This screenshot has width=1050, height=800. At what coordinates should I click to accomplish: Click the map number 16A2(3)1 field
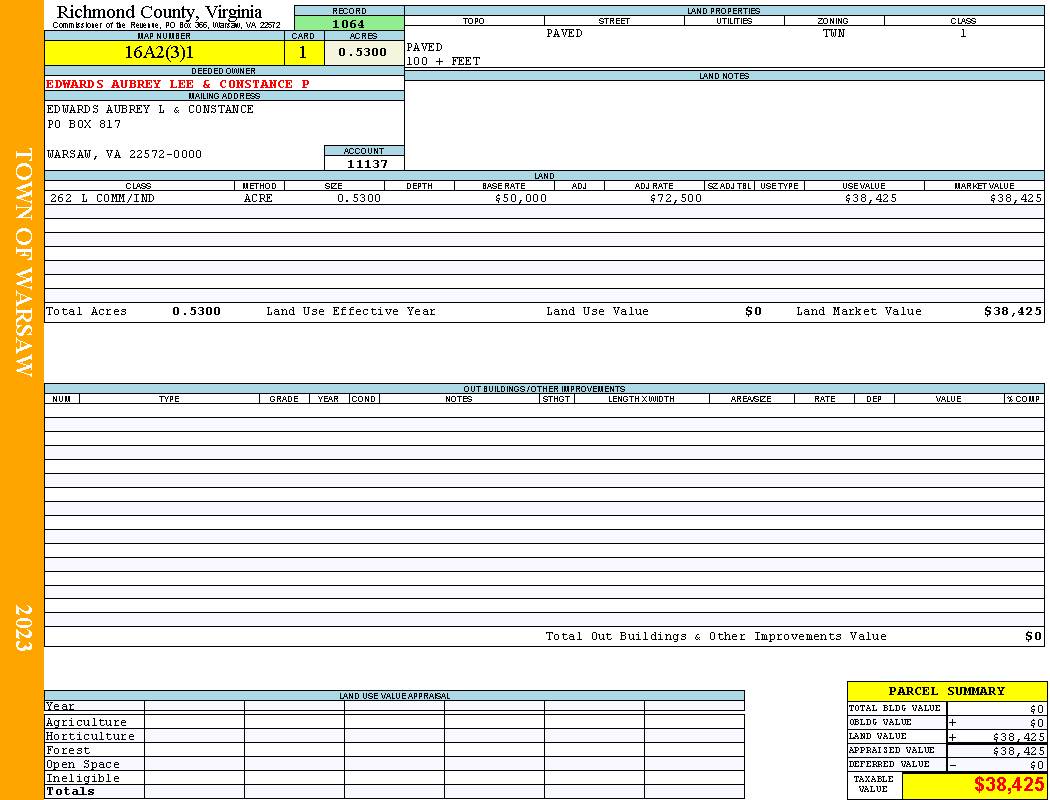pyautogui.click(x=164, y=53)
